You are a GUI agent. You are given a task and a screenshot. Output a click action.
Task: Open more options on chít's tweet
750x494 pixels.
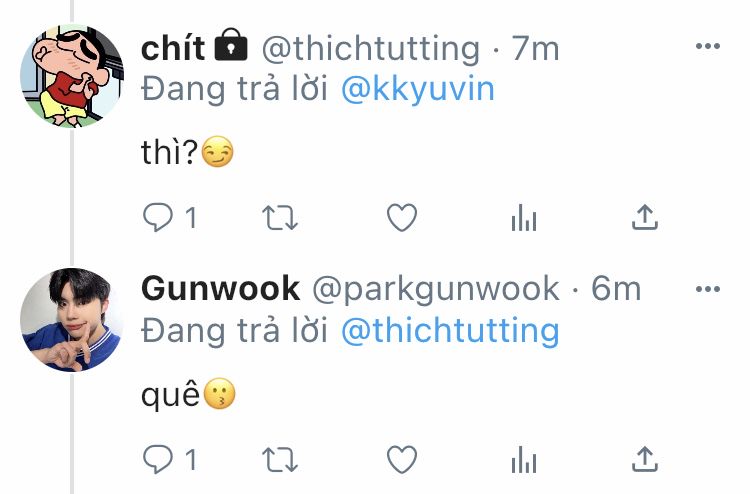coord(707,46)
